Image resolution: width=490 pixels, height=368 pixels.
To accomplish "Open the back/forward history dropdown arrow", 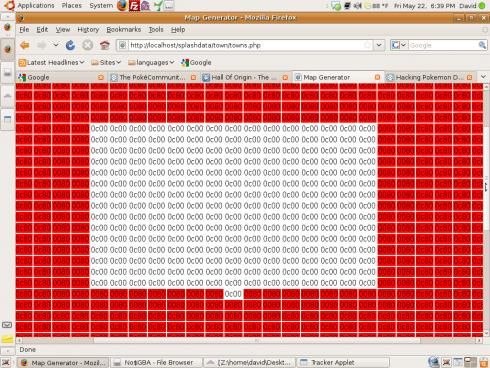I will pyautogui.click(x=56, y=45).
